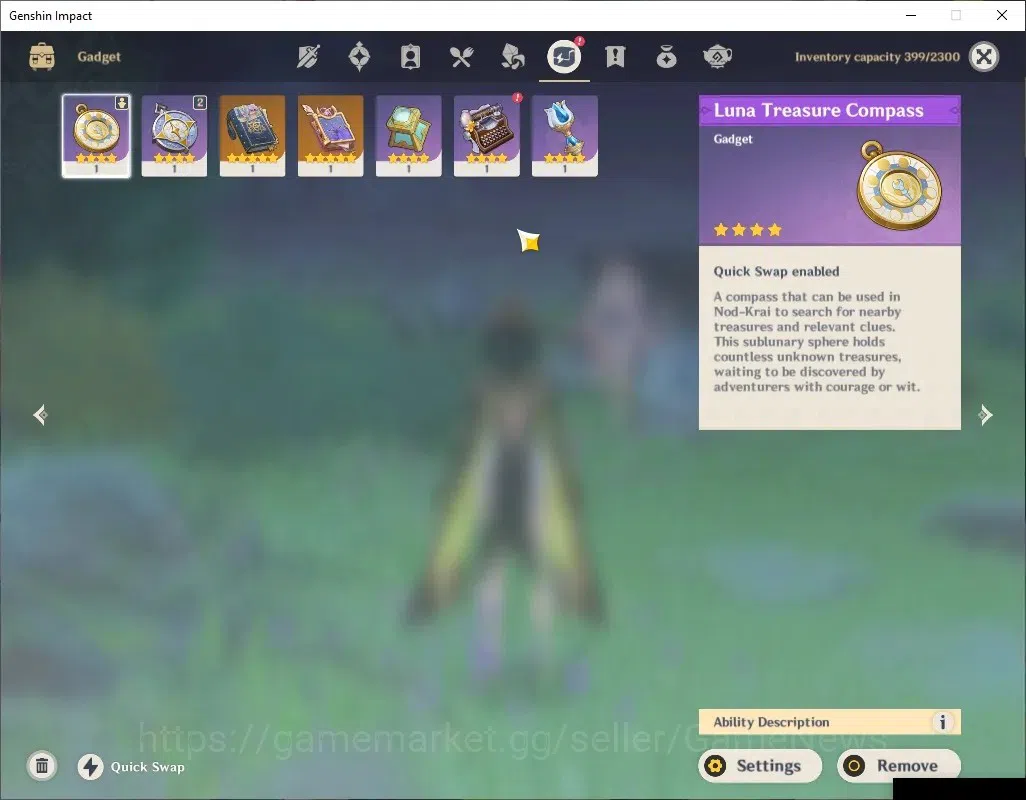
Task: Toggle Quick Swap lightning button
Action: [x=90, y=767]
